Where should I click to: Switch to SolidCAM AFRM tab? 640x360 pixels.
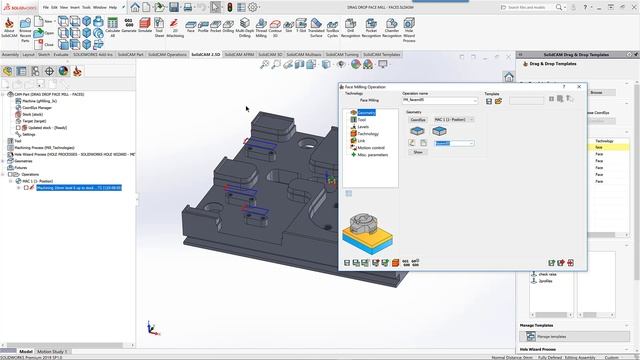click(x=239, y=54)
